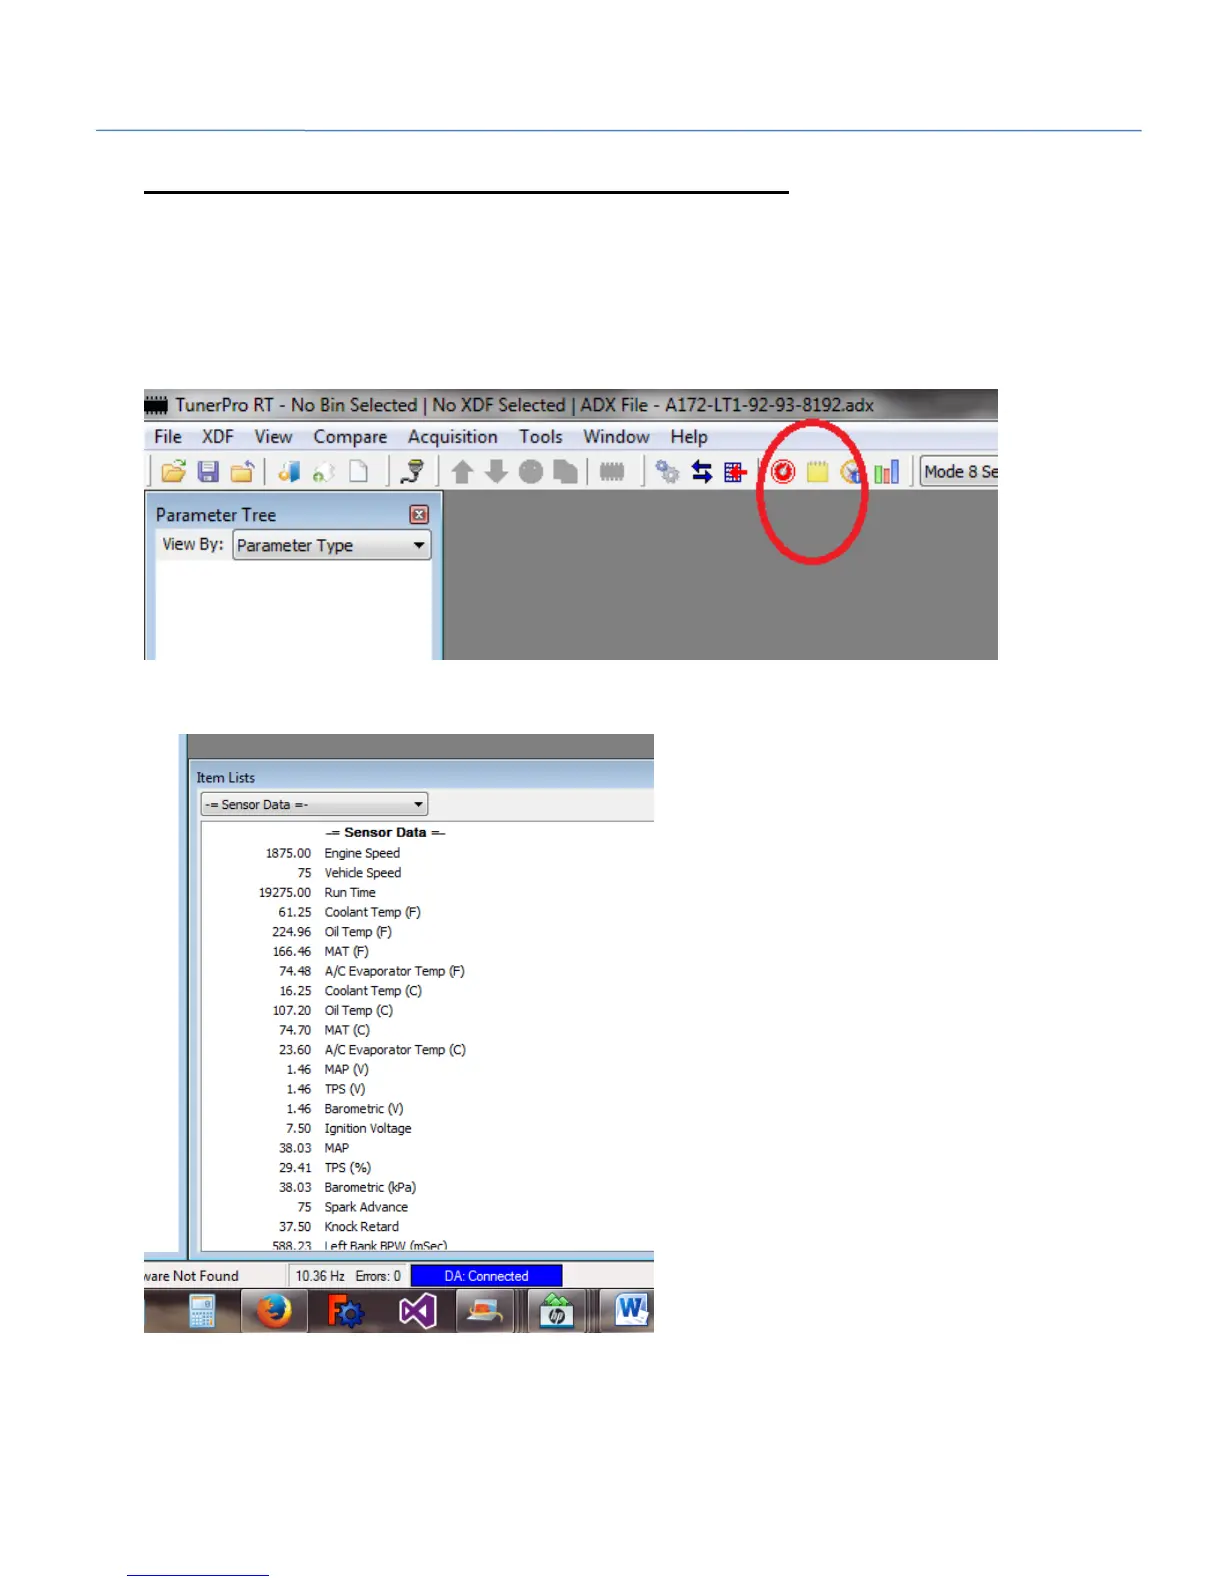Expand the Sensor Data item list dropdown
This screenshot has width=1224, height=1584.
coord(314,804)
